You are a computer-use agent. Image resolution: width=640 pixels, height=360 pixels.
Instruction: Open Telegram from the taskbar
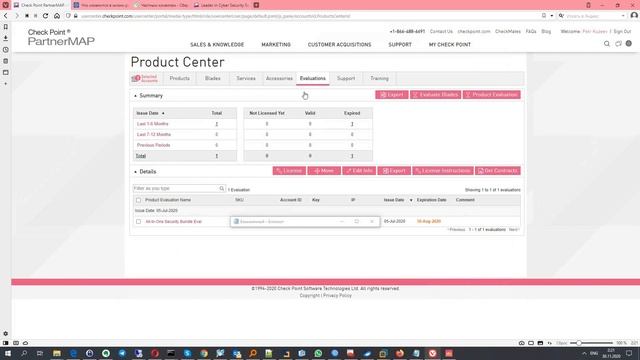[x=122, y=353]
